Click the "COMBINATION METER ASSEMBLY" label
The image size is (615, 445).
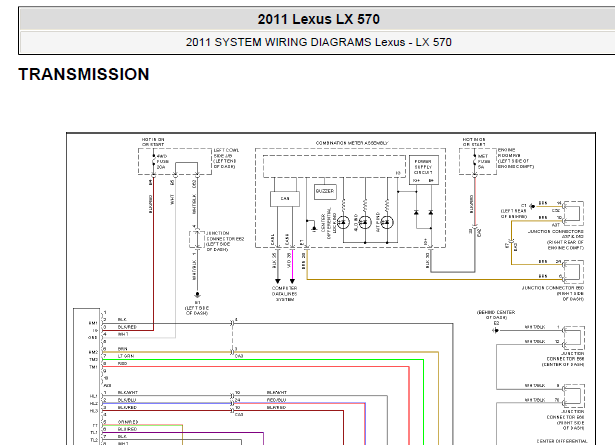point(352,143)
